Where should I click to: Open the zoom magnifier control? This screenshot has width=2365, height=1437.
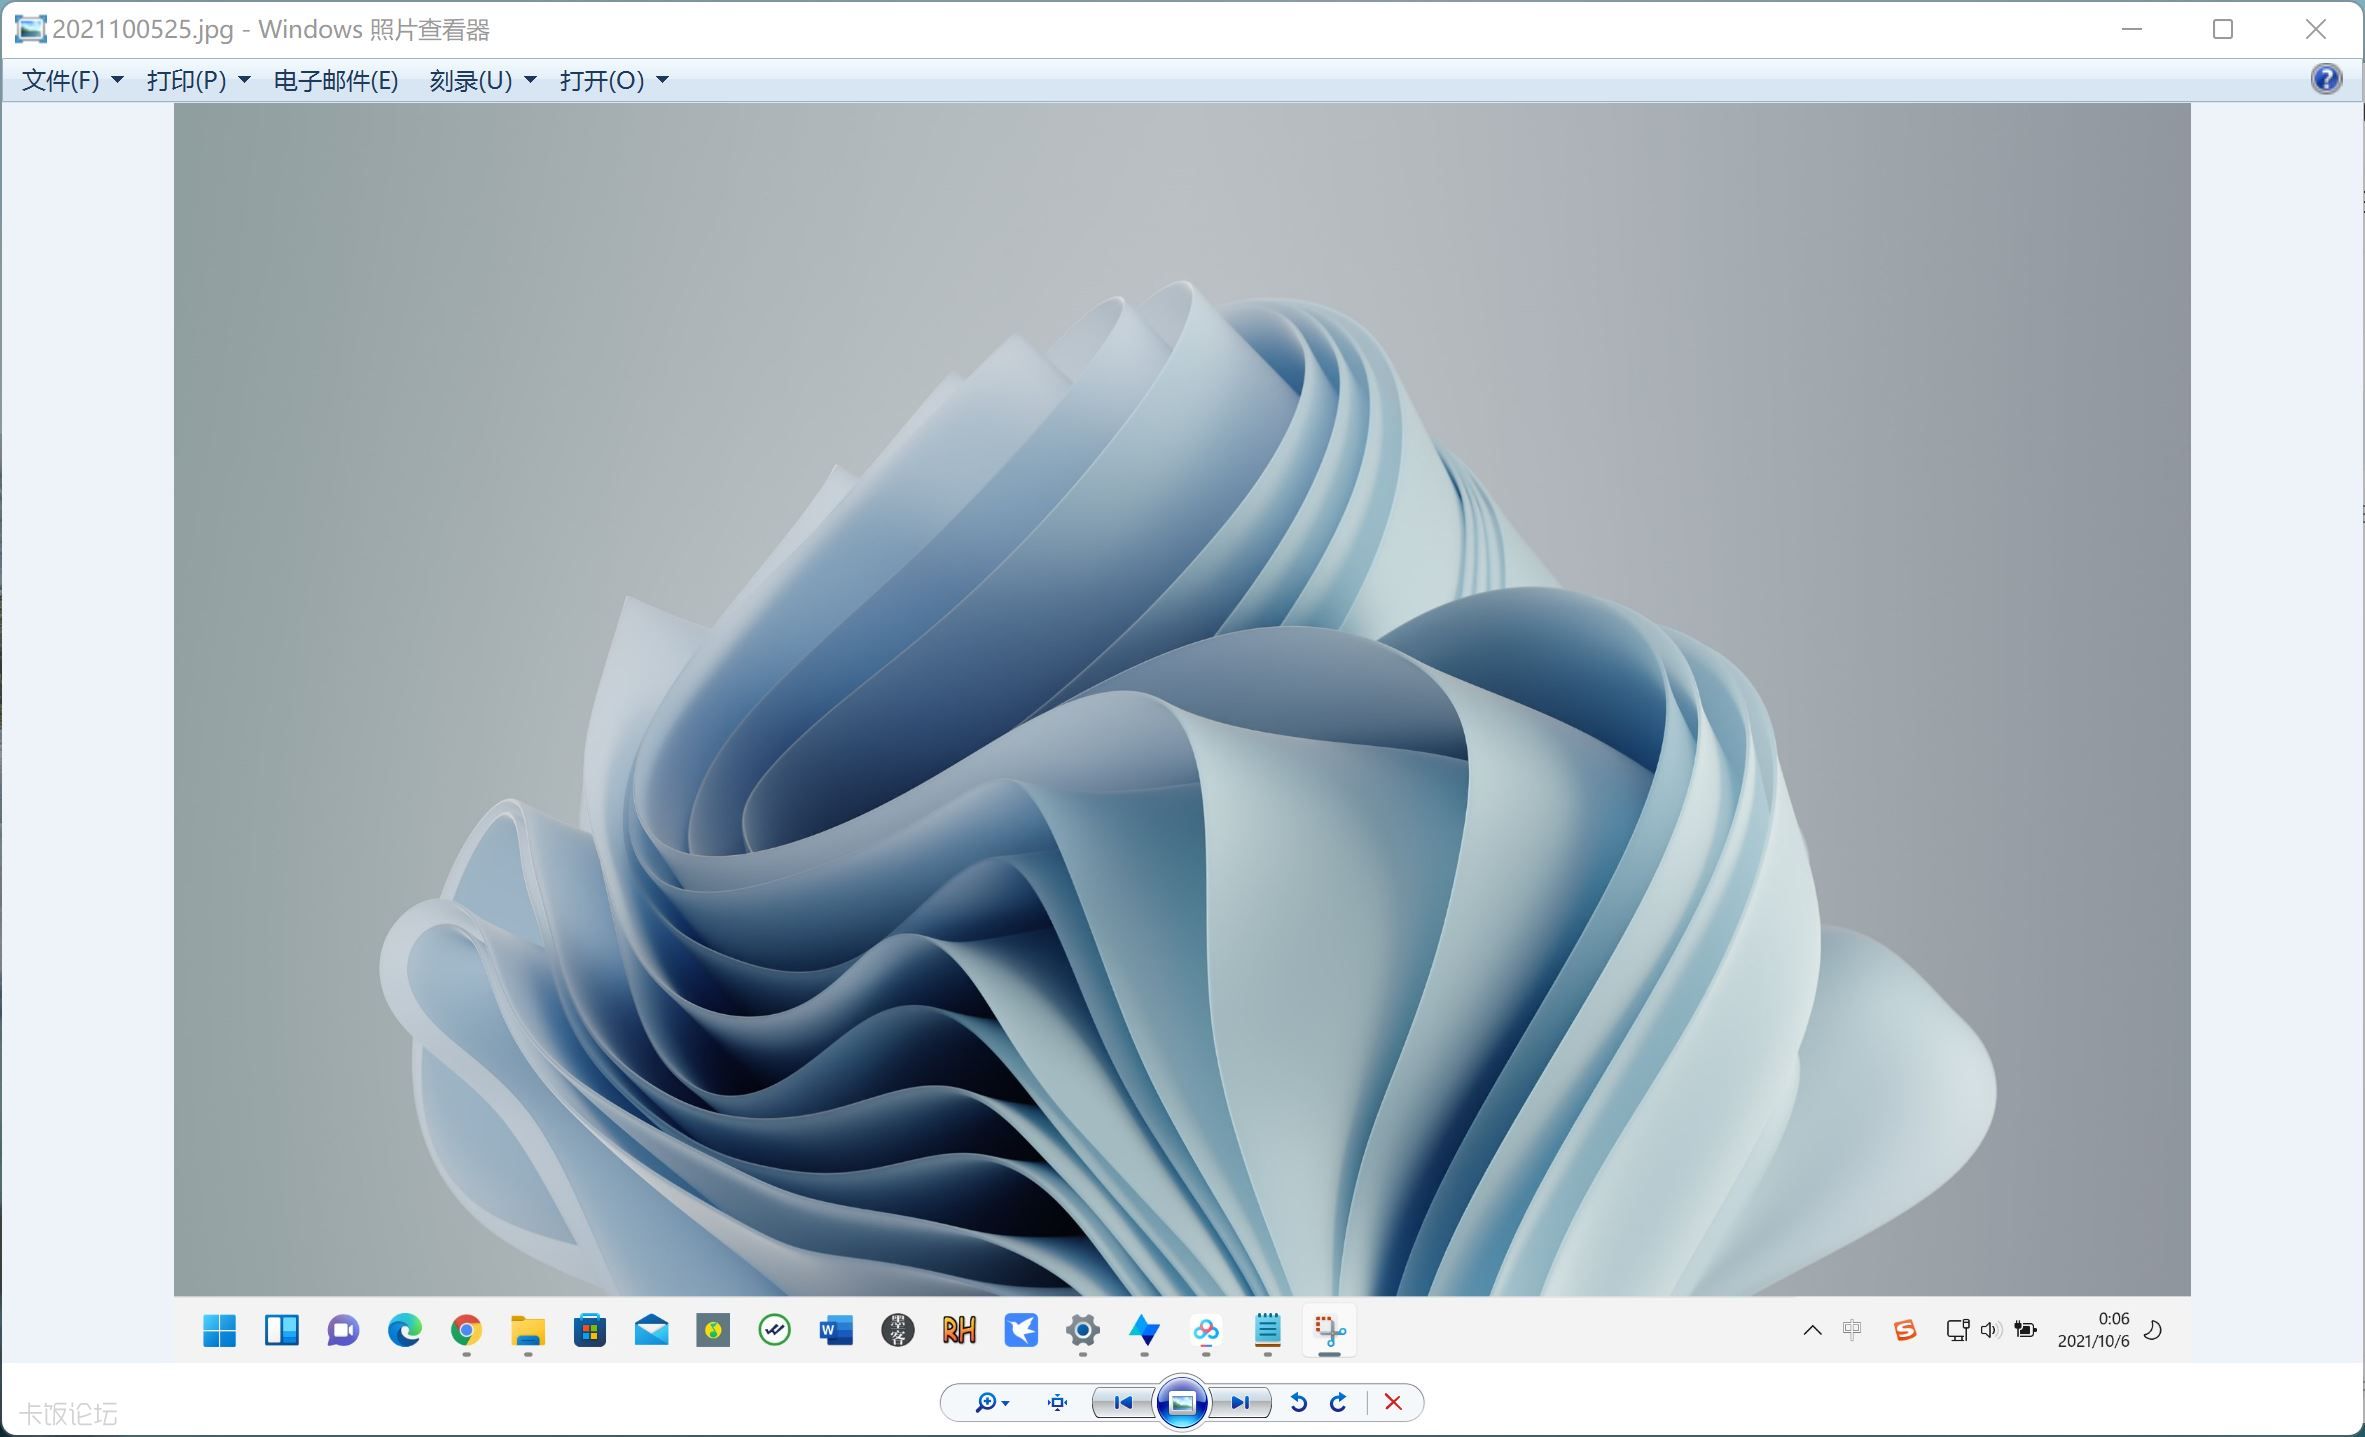[991, 1403]
